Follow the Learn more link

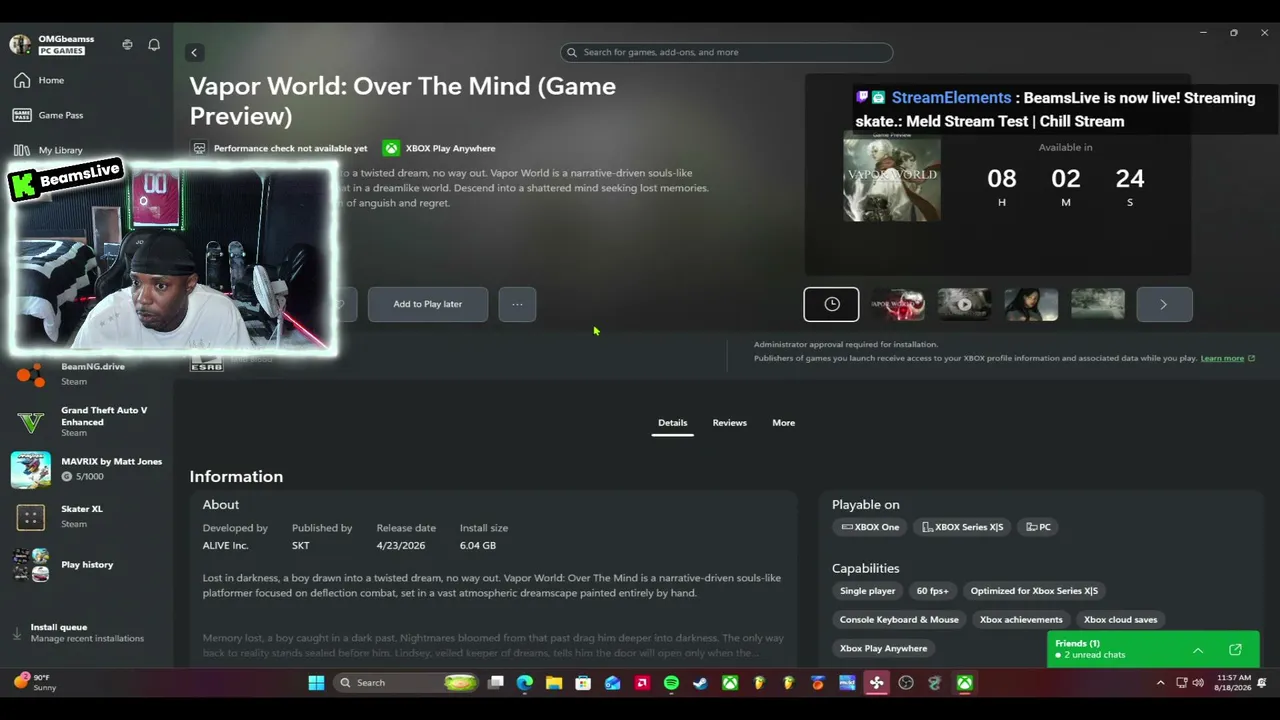(1227, 358)
